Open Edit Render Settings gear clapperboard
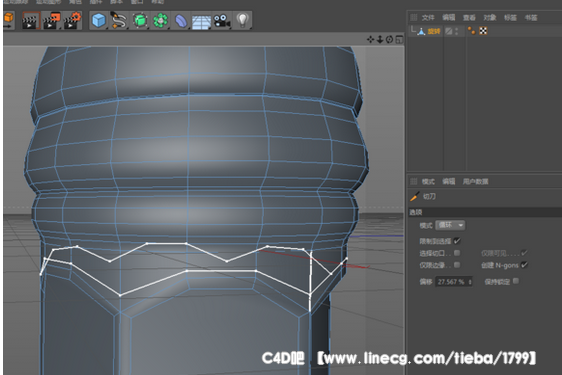 (72, 21)
